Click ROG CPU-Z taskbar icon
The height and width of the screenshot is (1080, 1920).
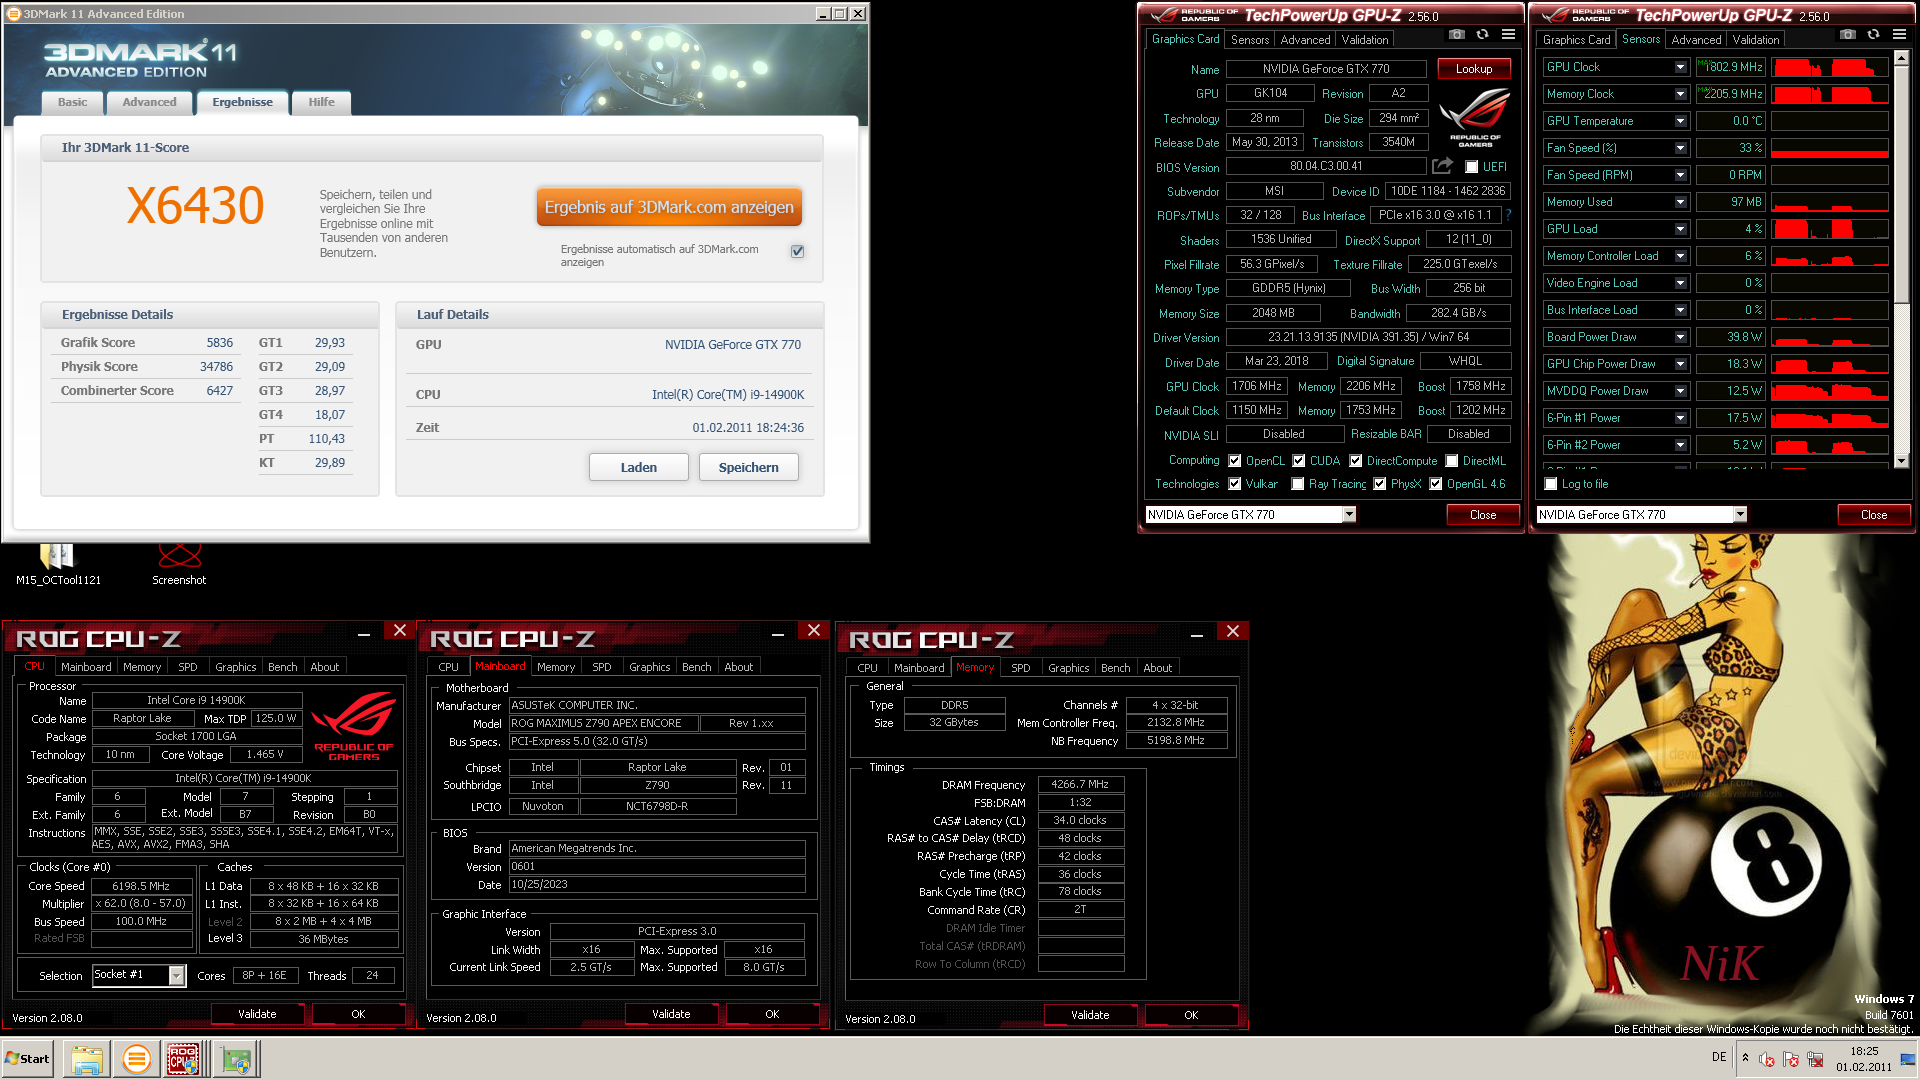[184, 1059]
